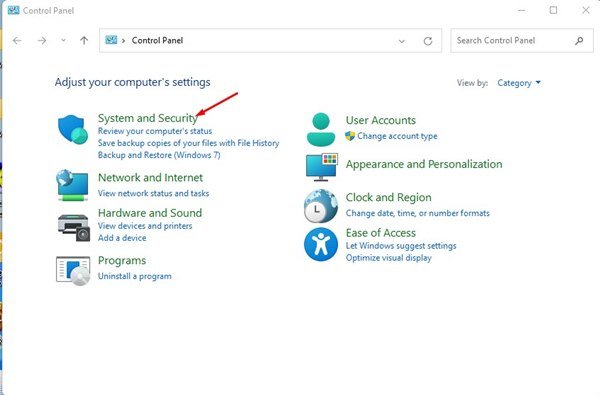
Task: Click the Network and Internet globe icon
Action: [73, 185]
